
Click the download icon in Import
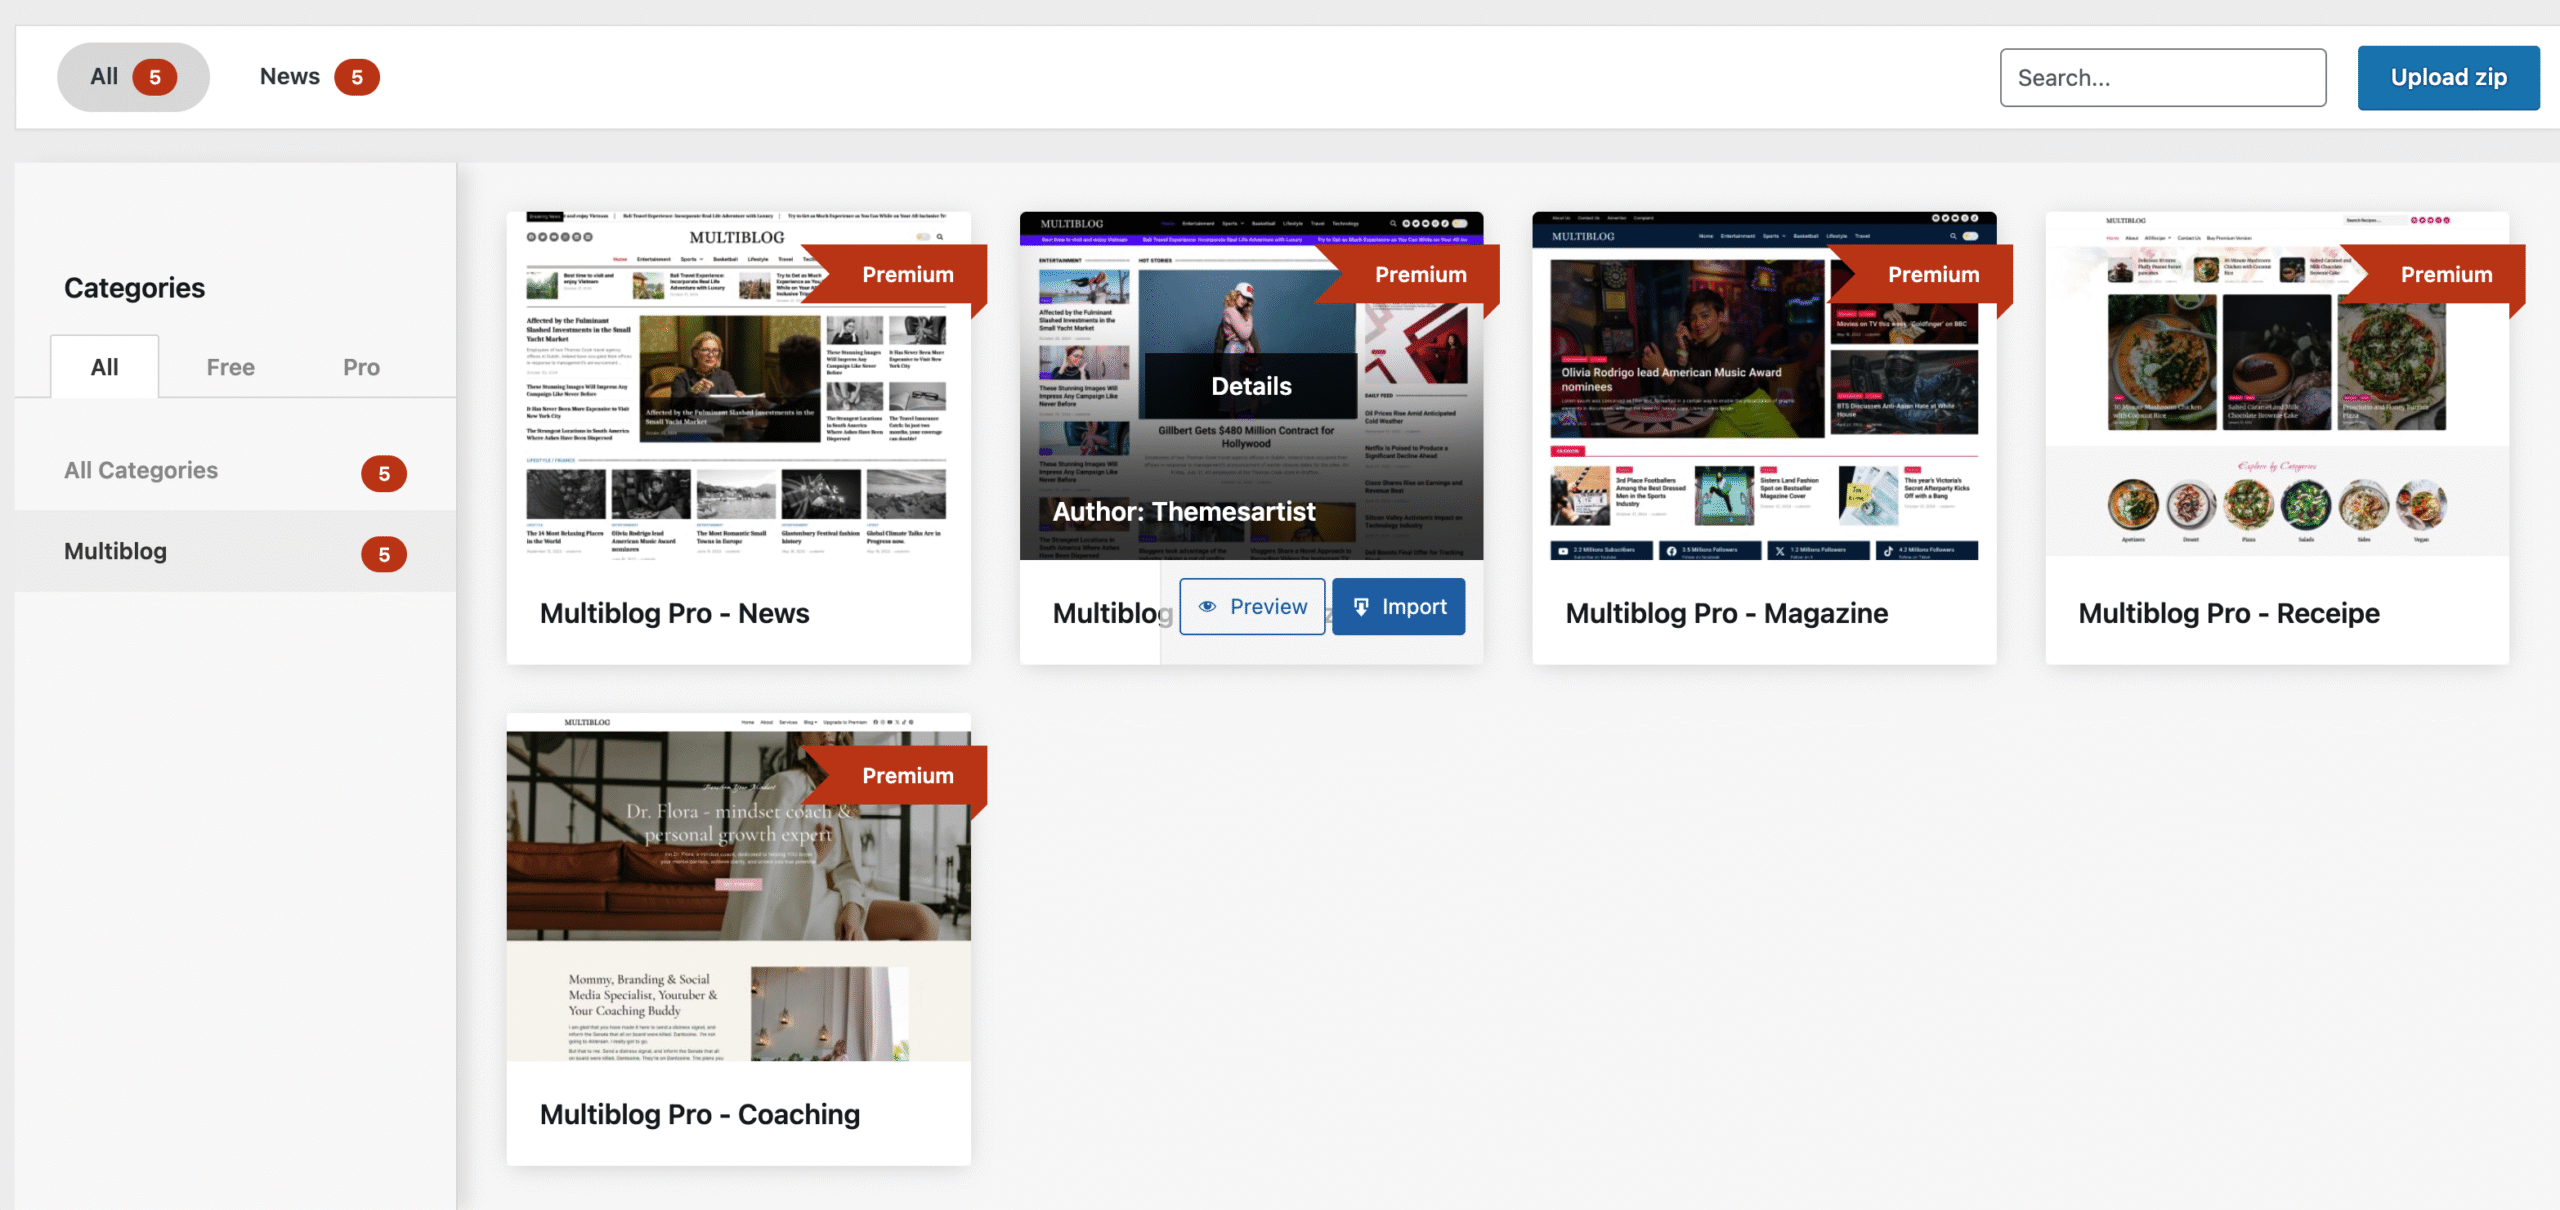(x=1361, y=606)
